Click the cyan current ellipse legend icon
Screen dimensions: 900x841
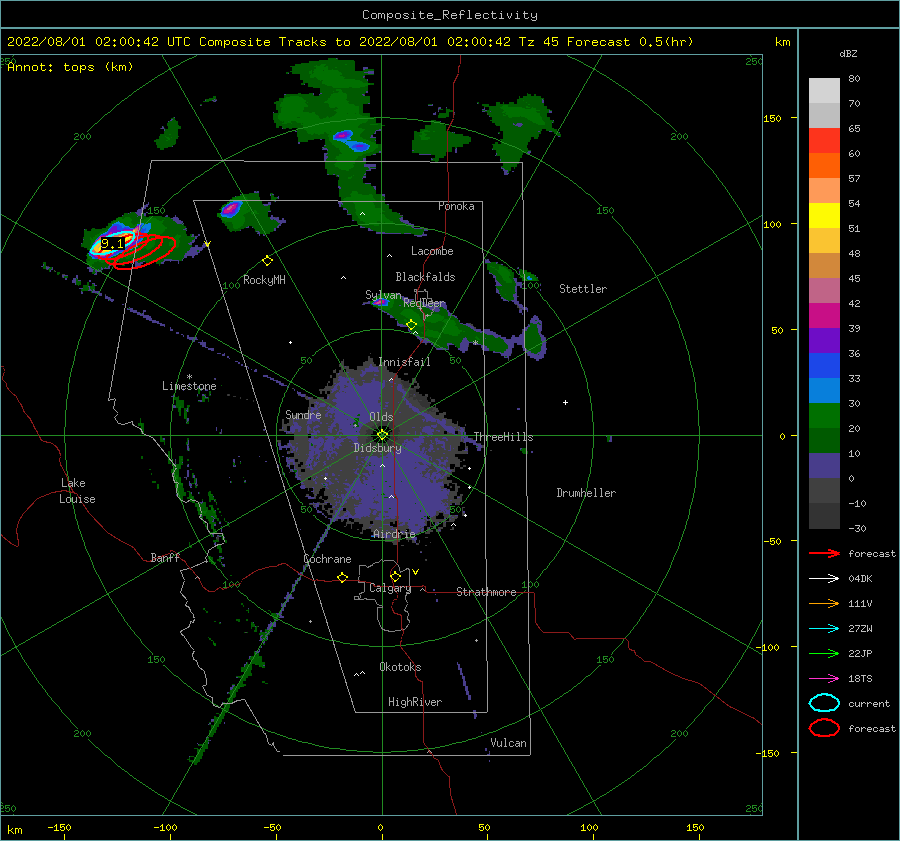(824, 703)
